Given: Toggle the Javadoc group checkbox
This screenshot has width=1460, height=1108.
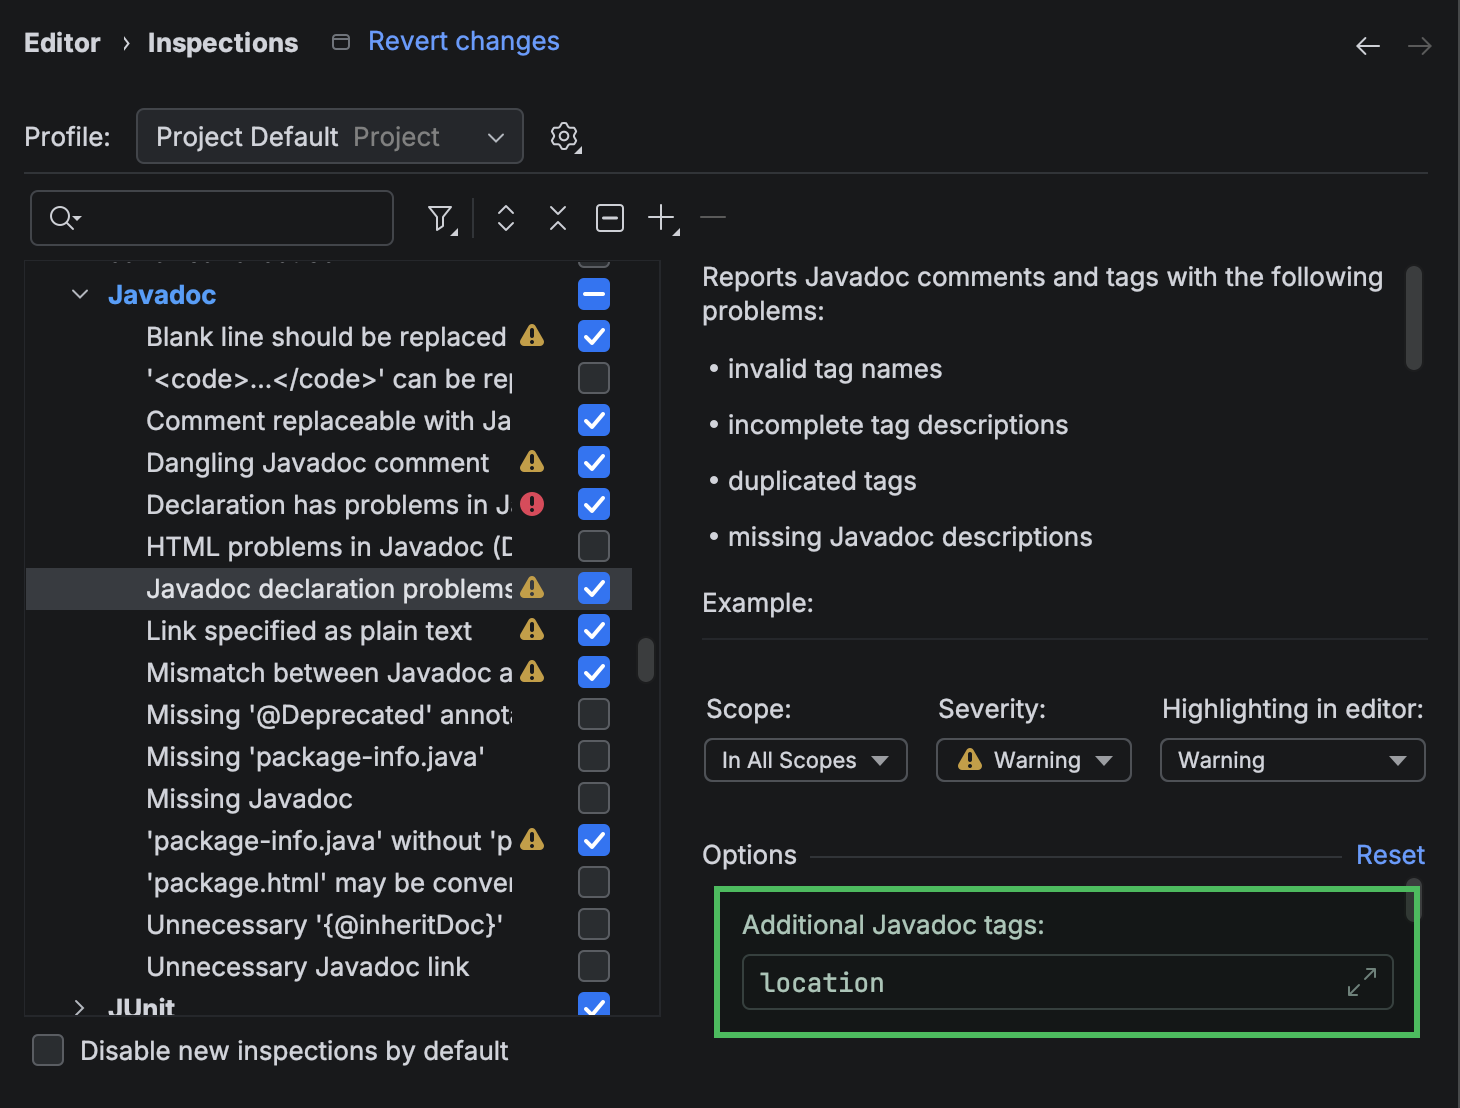Looking at the screenshot, I should coord(594,295).
